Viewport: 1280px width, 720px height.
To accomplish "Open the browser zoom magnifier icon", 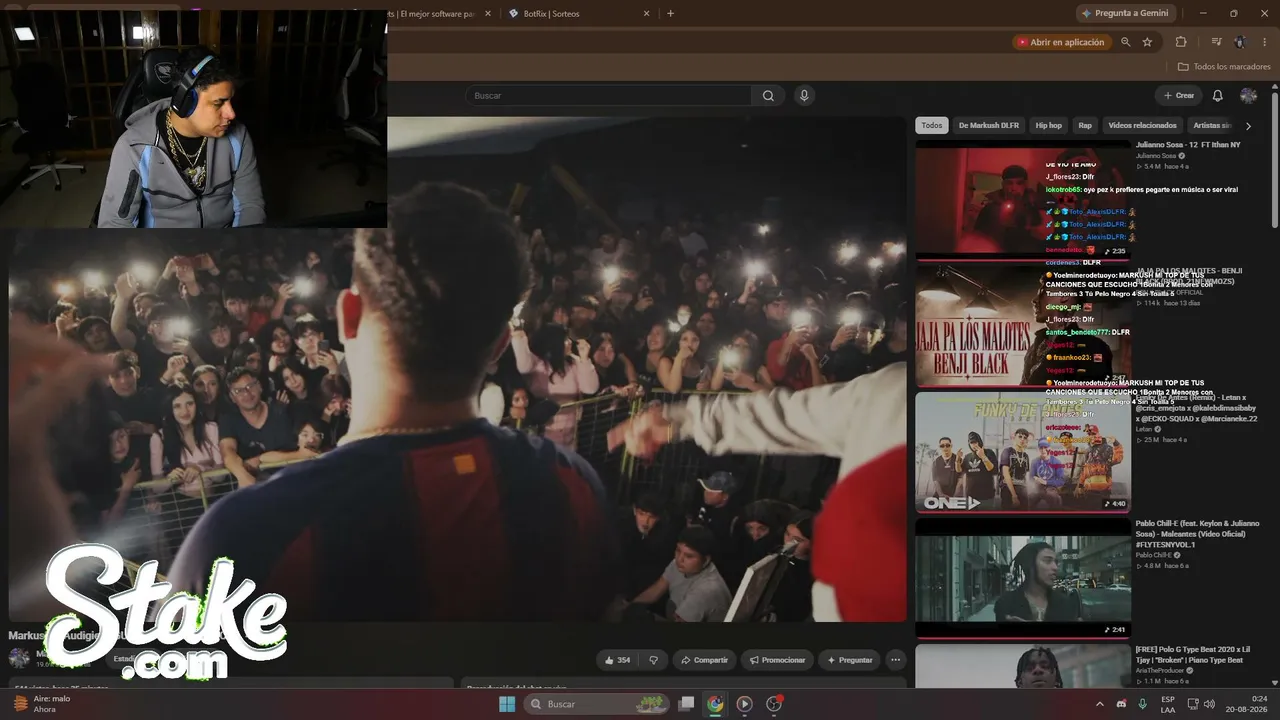I will click(1126, 42).
